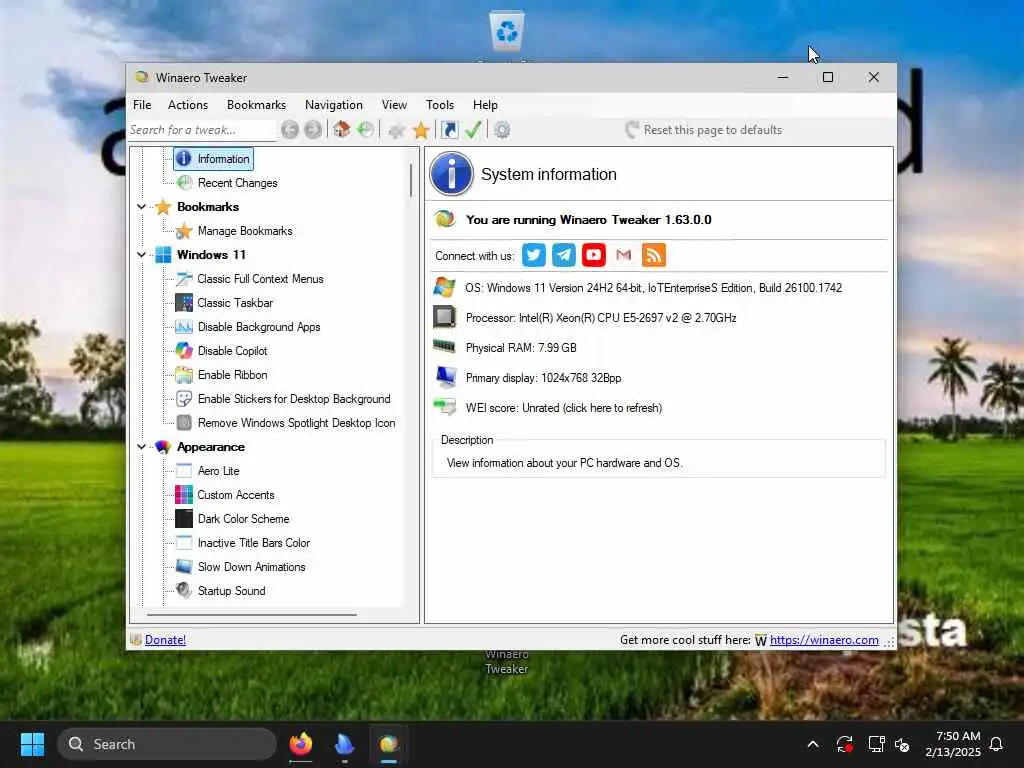Click the OS version info line

pyautogui.click(x=653, y=288)
